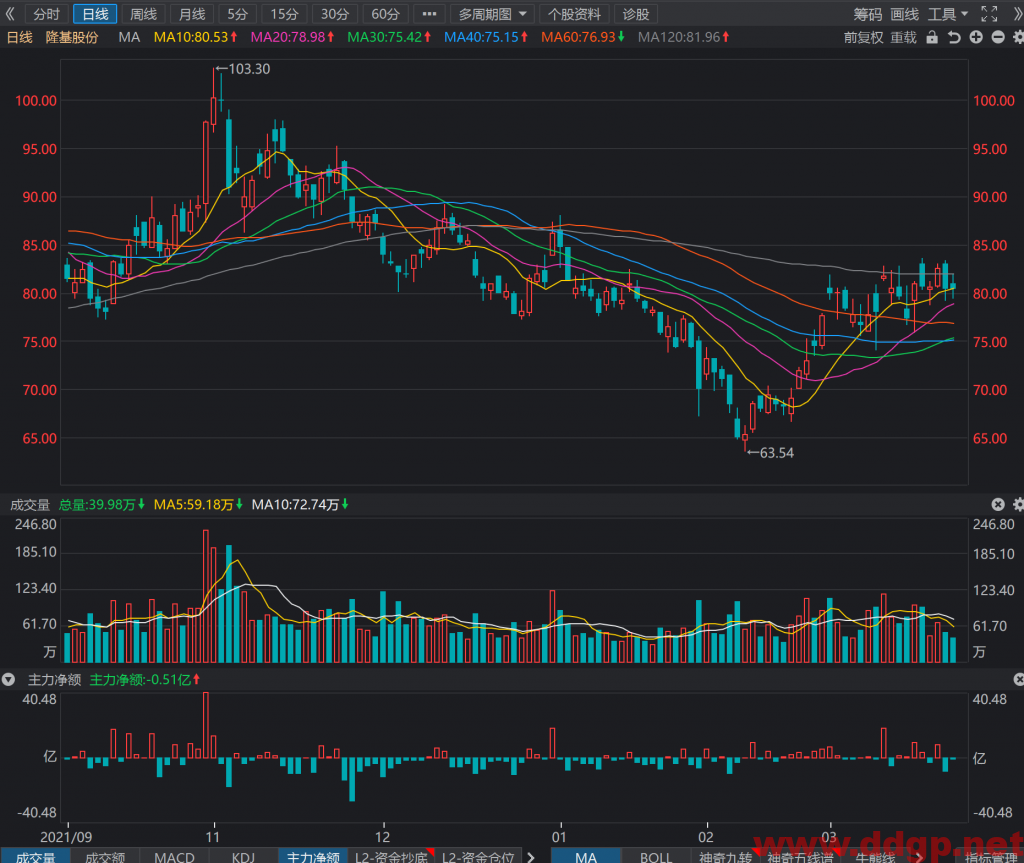Screen dimensions: 1024x863
Task: Show more period options via ellipsis button
Action: [x=429, y=14]
